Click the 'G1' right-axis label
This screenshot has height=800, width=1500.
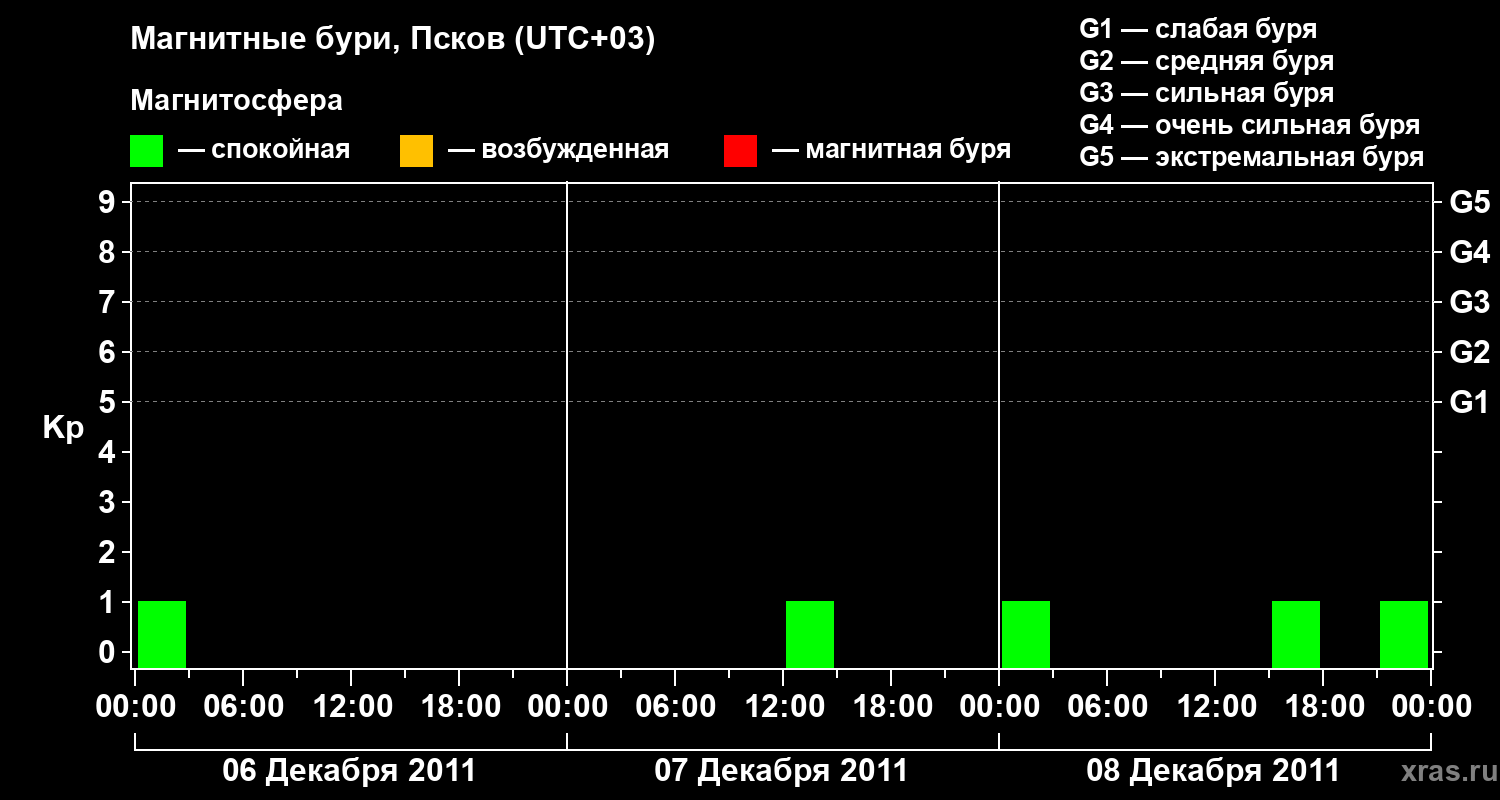(x=1470, y=402)
